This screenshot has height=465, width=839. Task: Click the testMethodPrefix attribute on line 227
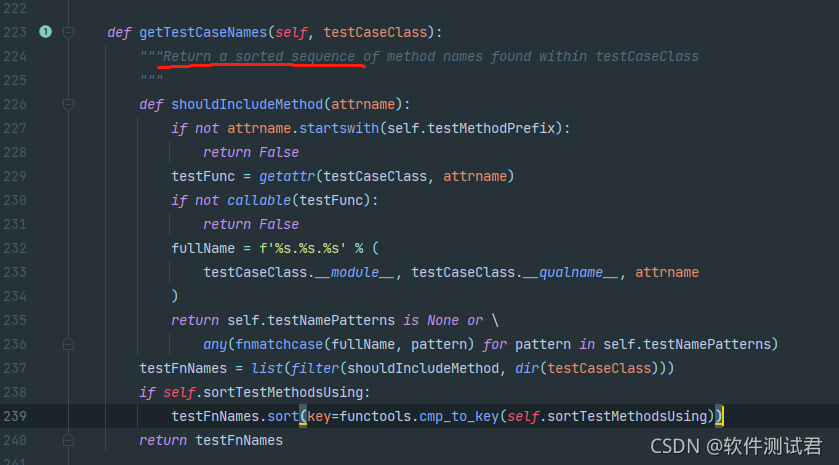pos(491,128)
